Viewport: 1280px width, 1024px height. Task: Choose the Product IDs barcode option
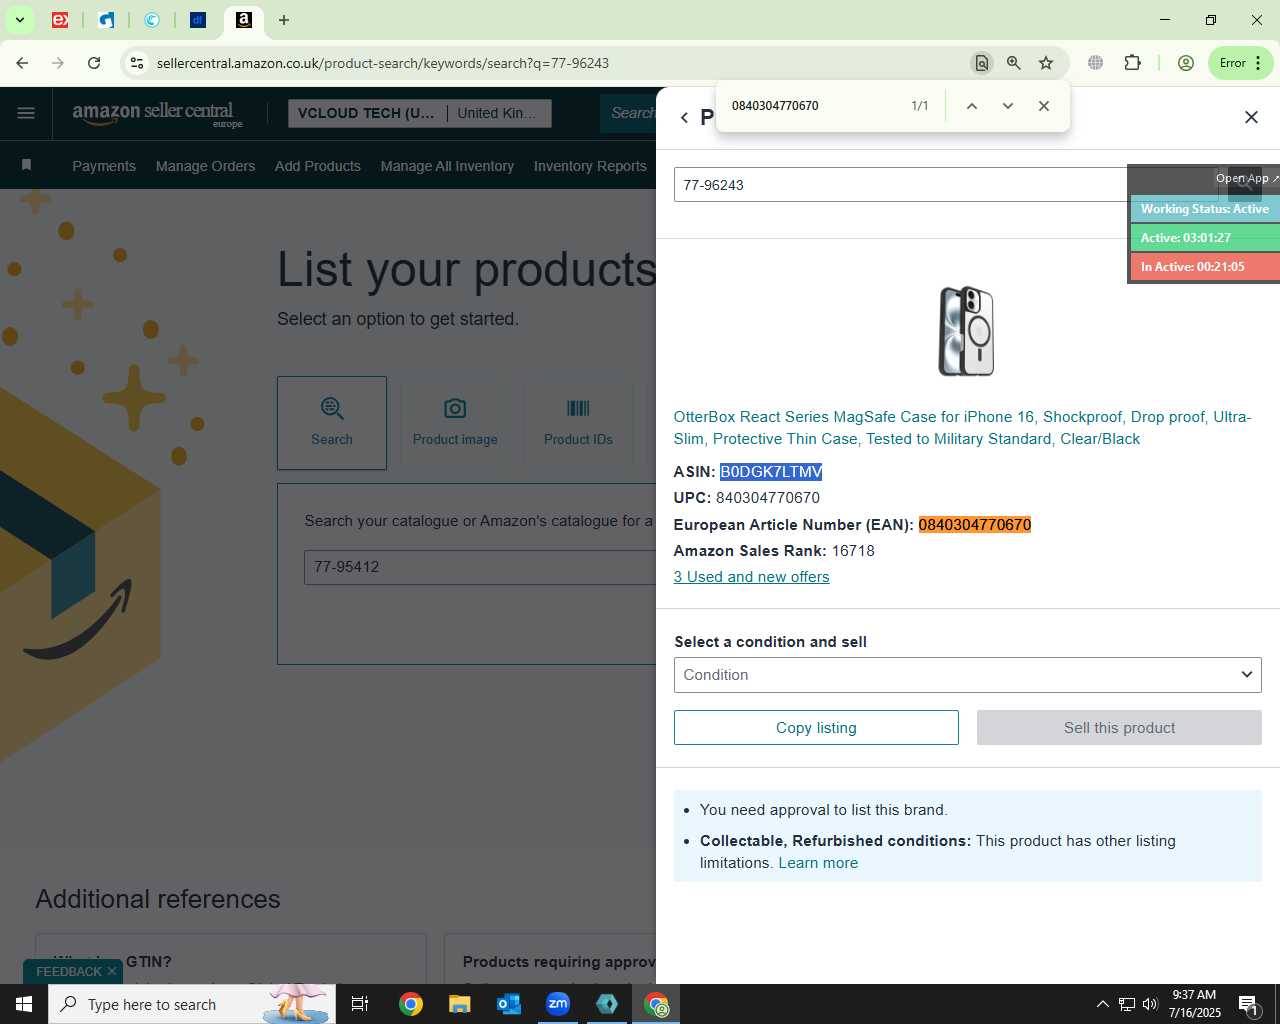click(578, 423)
